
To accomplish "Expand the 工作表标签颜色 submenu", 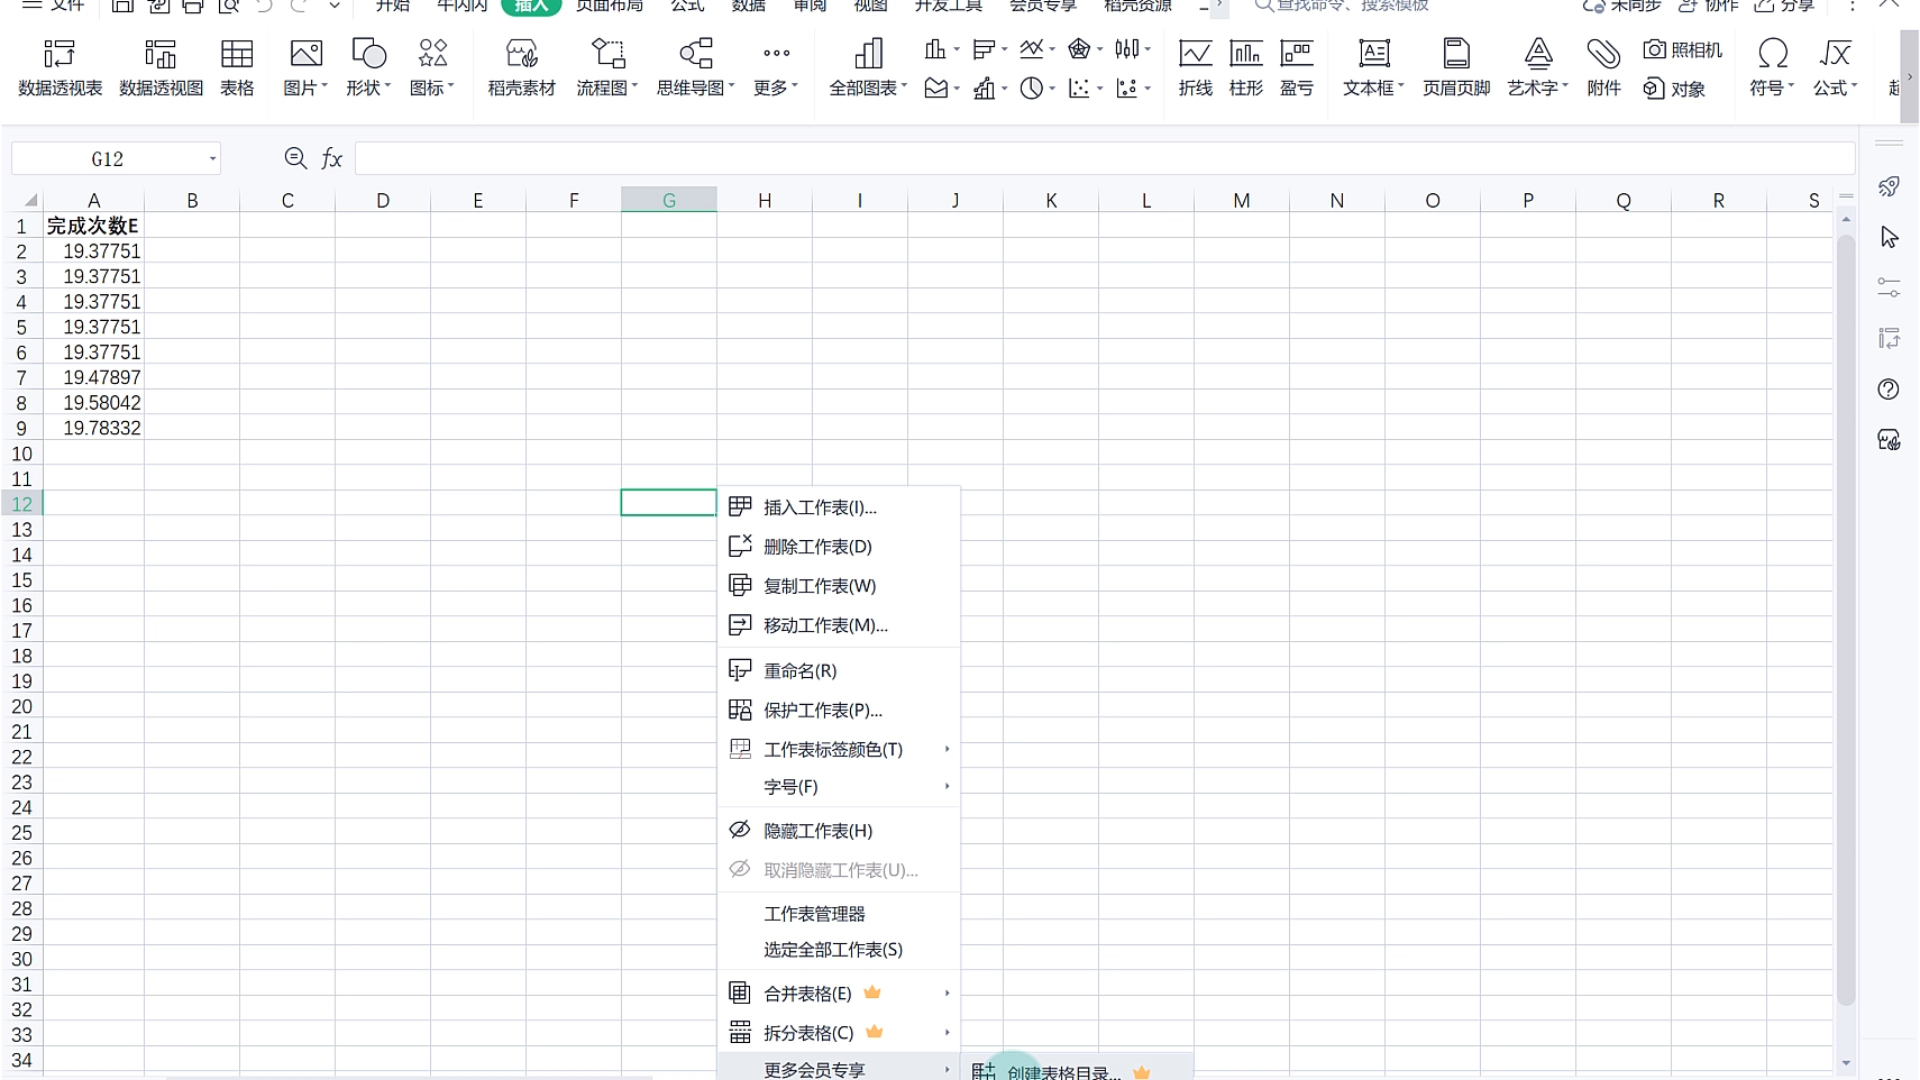I will (x=833, y=750).
